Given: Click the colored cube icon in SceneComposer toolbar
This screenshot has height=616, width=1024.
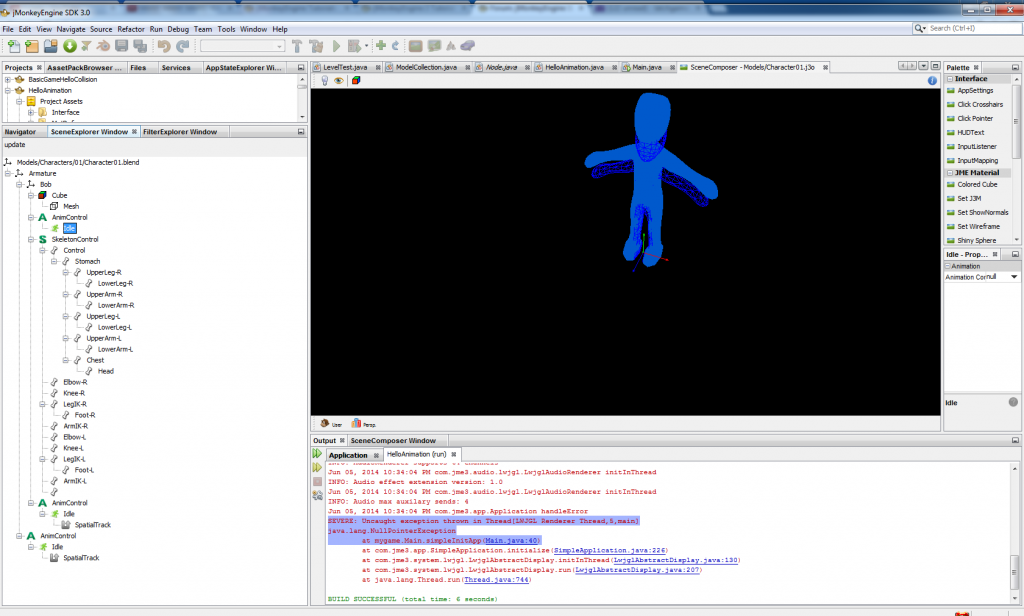Looking at the screenshot, I should [356, 80].
